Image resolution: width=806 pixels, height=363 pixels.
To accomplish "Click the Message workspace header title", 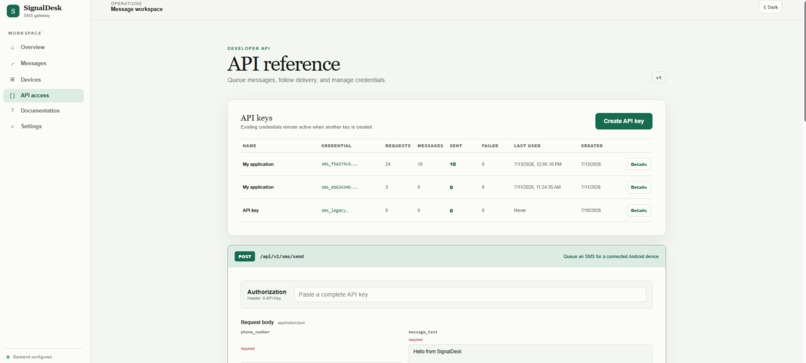I will click(137, 9).
